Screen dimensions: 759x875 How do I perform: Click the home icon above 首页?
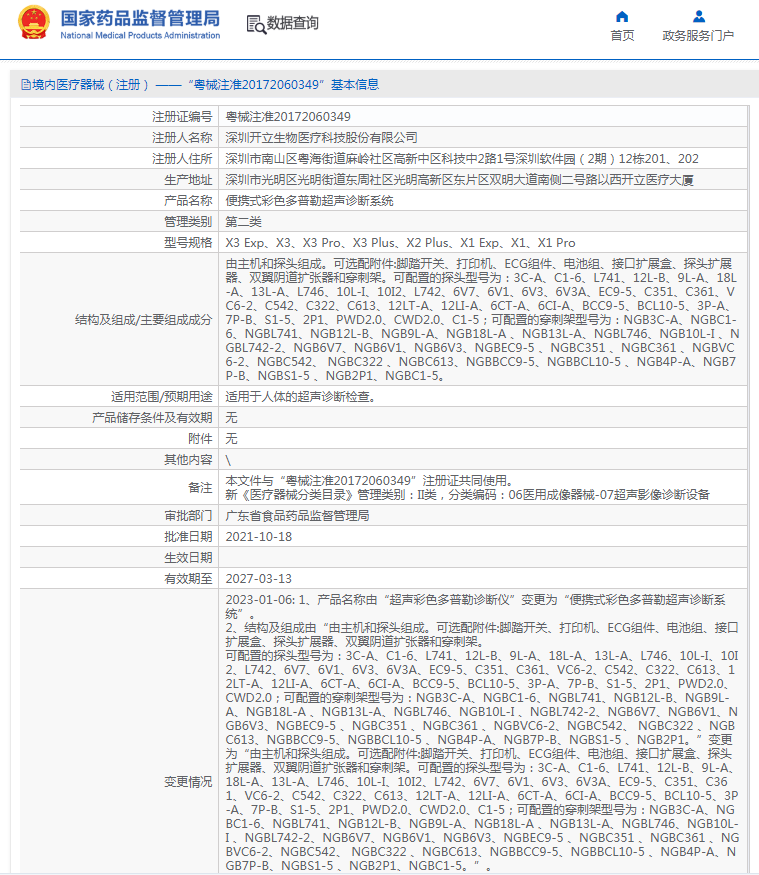[622, 16]
